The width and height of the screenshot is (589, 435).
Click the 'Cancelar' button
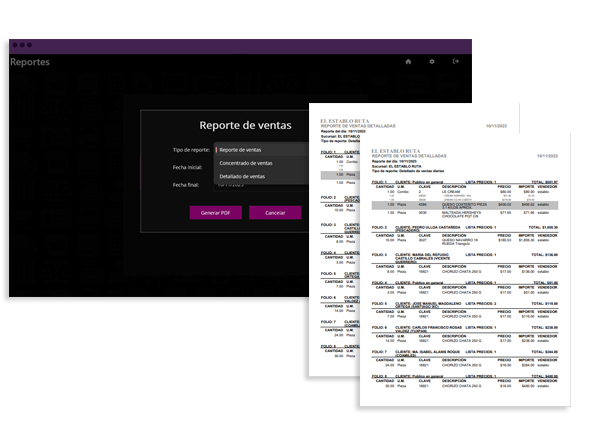[275, 213]
